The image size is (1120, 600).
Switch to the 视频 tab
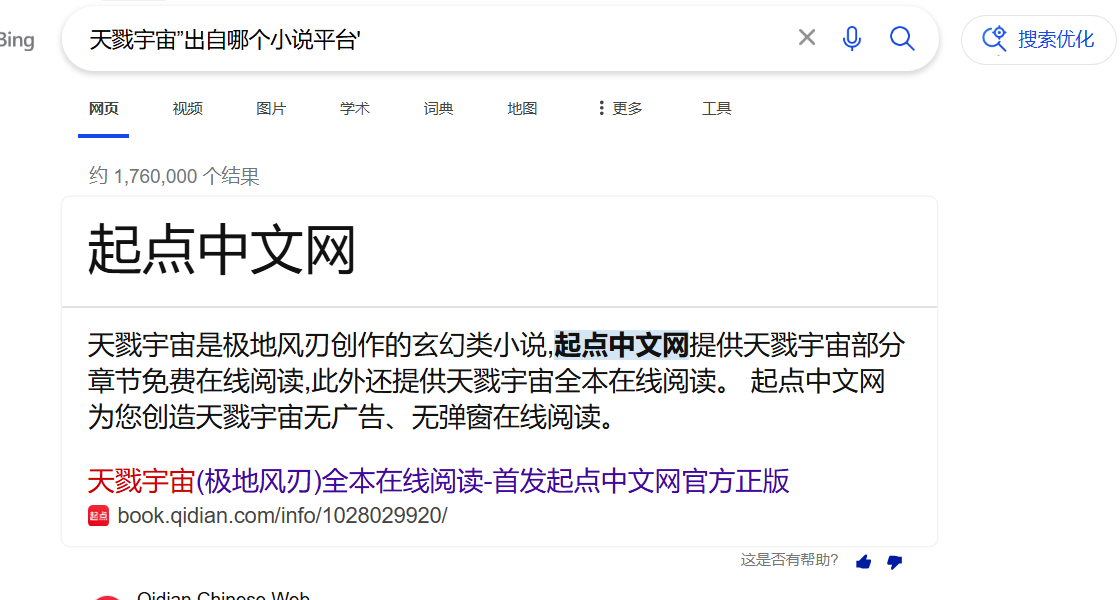click(187, 109)
